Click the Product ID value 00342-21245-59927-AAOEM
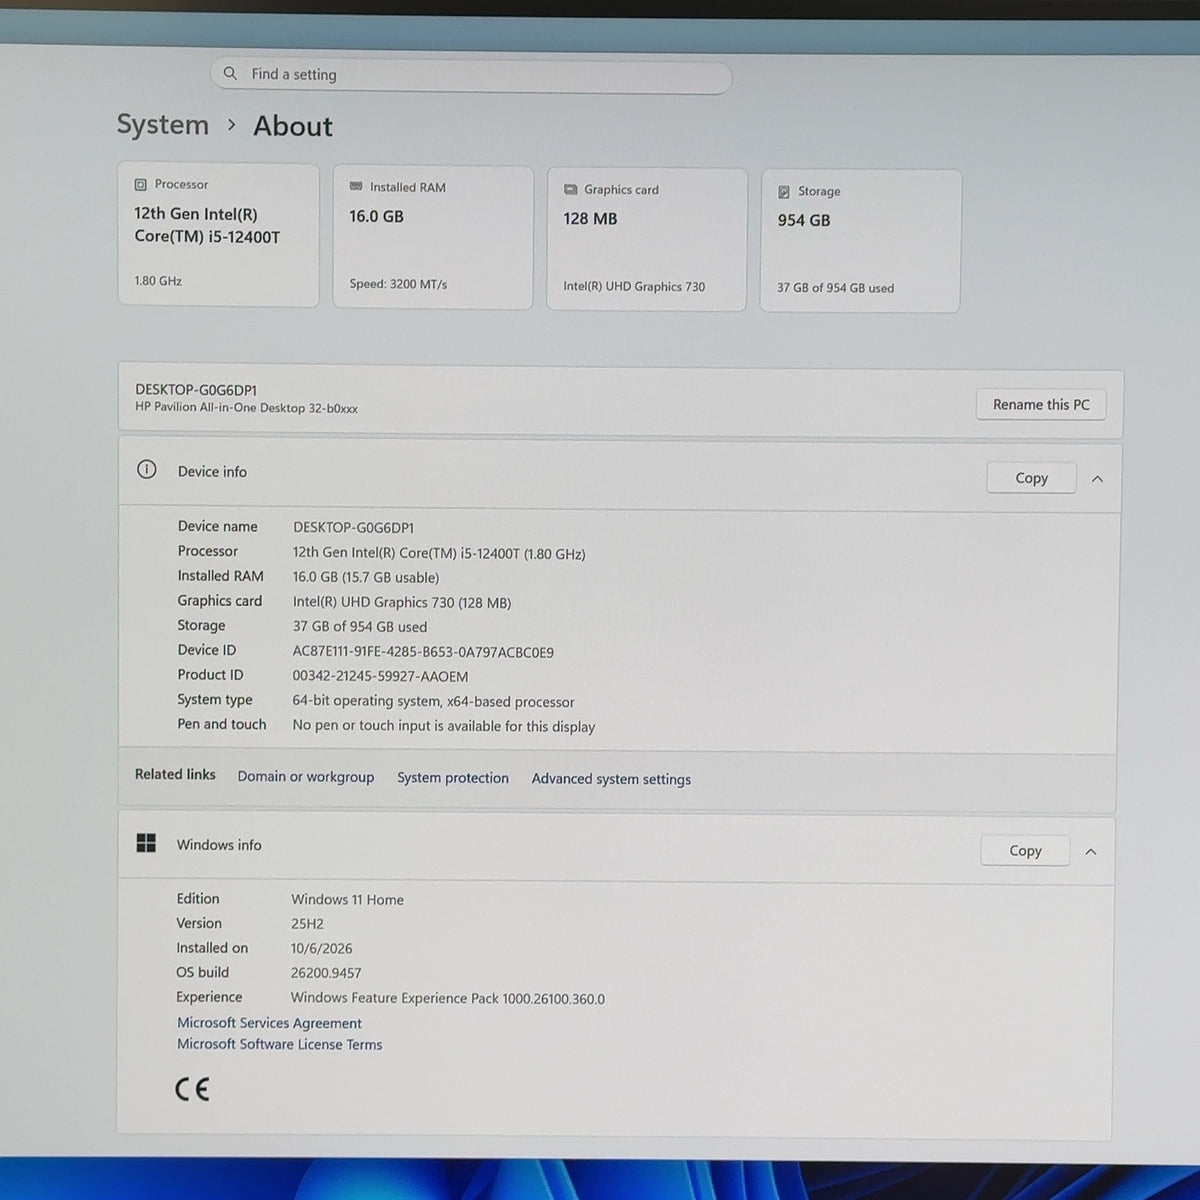 (380, 676)
